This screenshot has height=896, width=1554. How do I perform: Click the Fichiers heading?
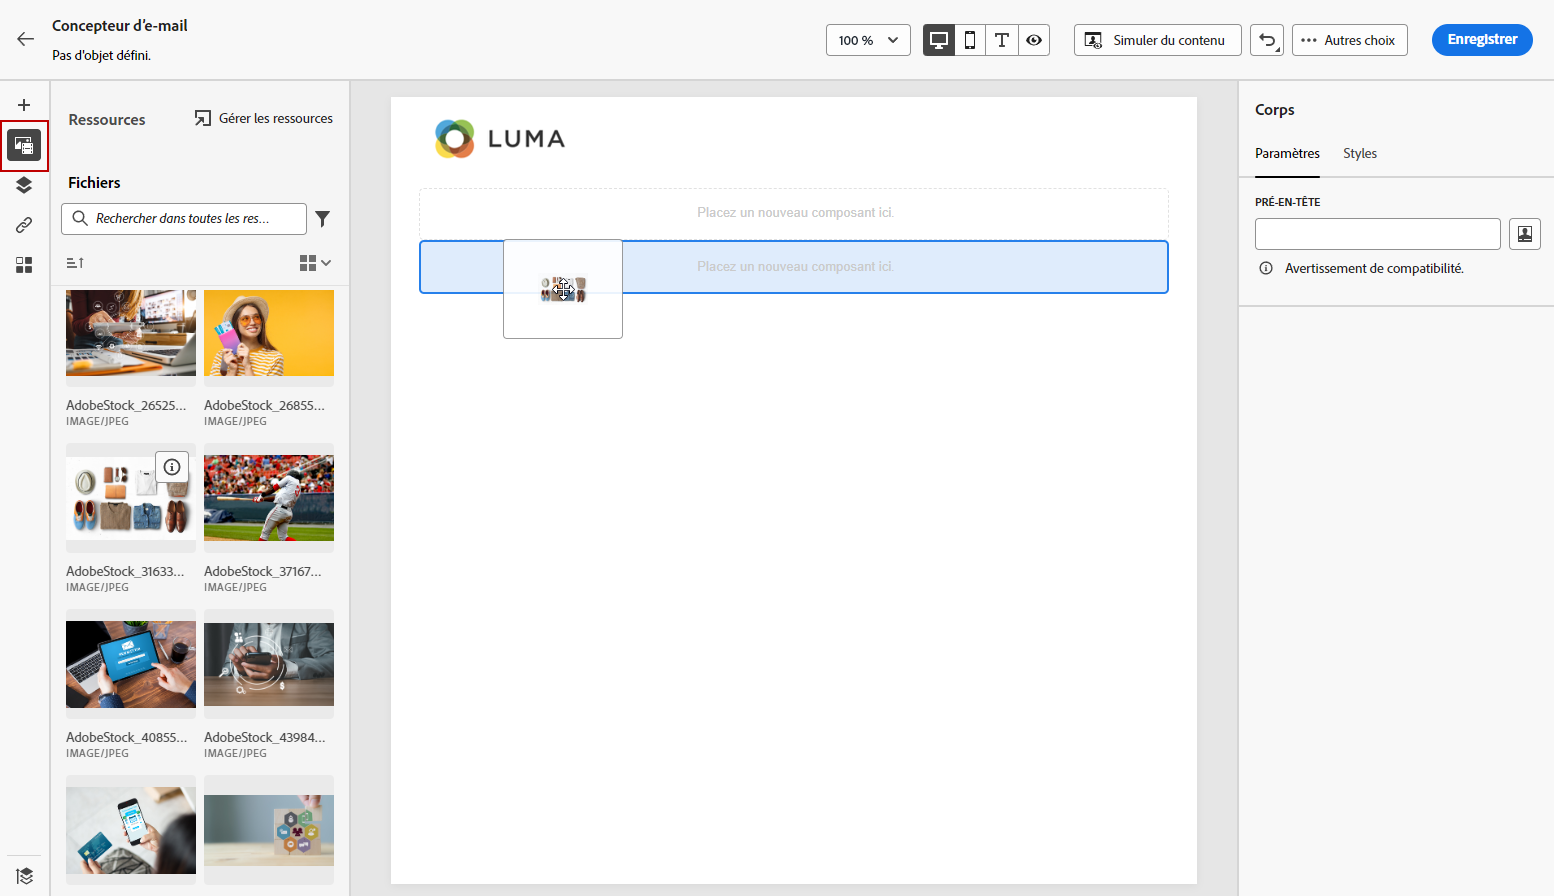(x=94, y=183)
